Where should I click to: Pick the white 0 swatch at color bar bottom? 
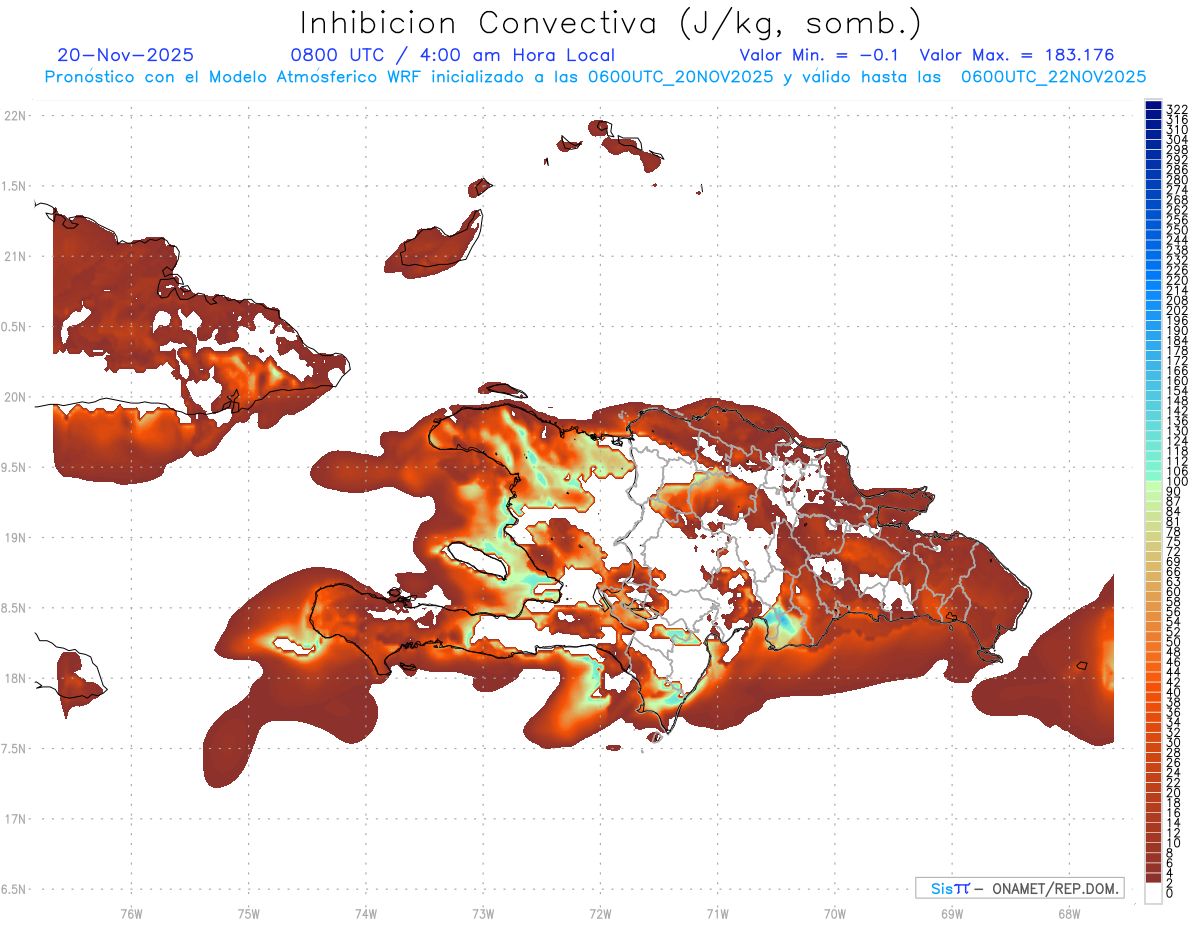tap(1153, 895)
